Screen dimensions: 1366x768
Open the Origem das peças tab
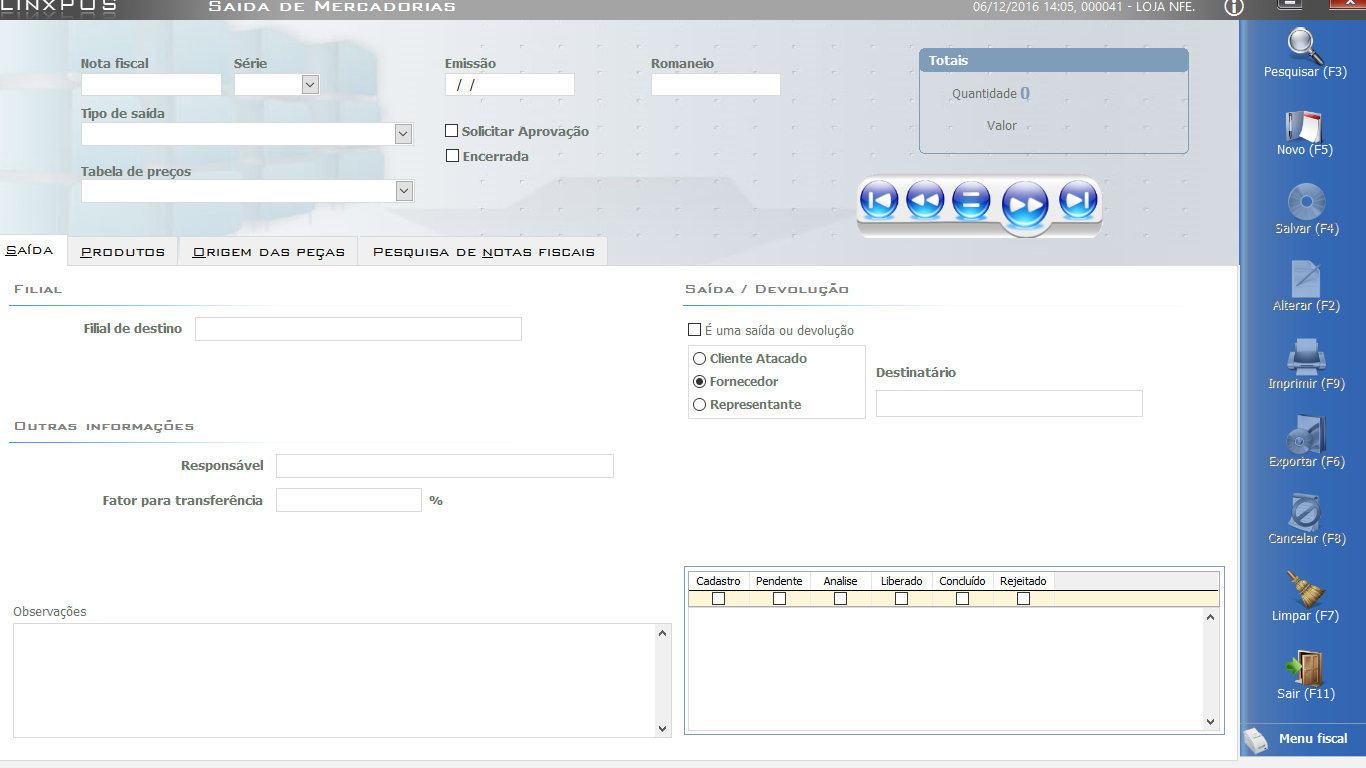(268, 252)
